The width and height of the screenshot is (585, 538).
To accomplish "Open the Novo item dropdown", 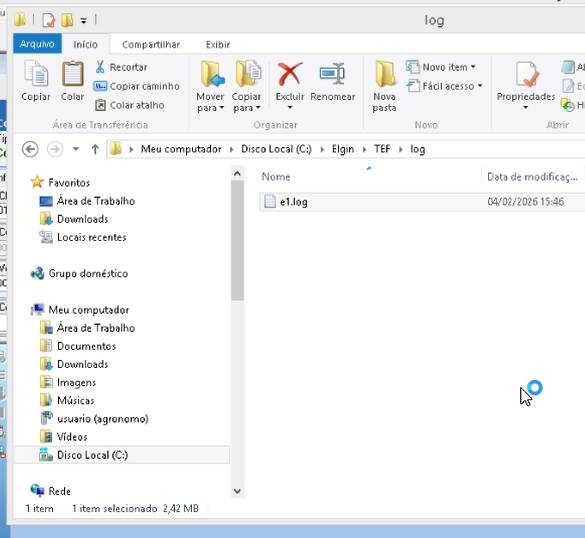I will coord(441,67).
